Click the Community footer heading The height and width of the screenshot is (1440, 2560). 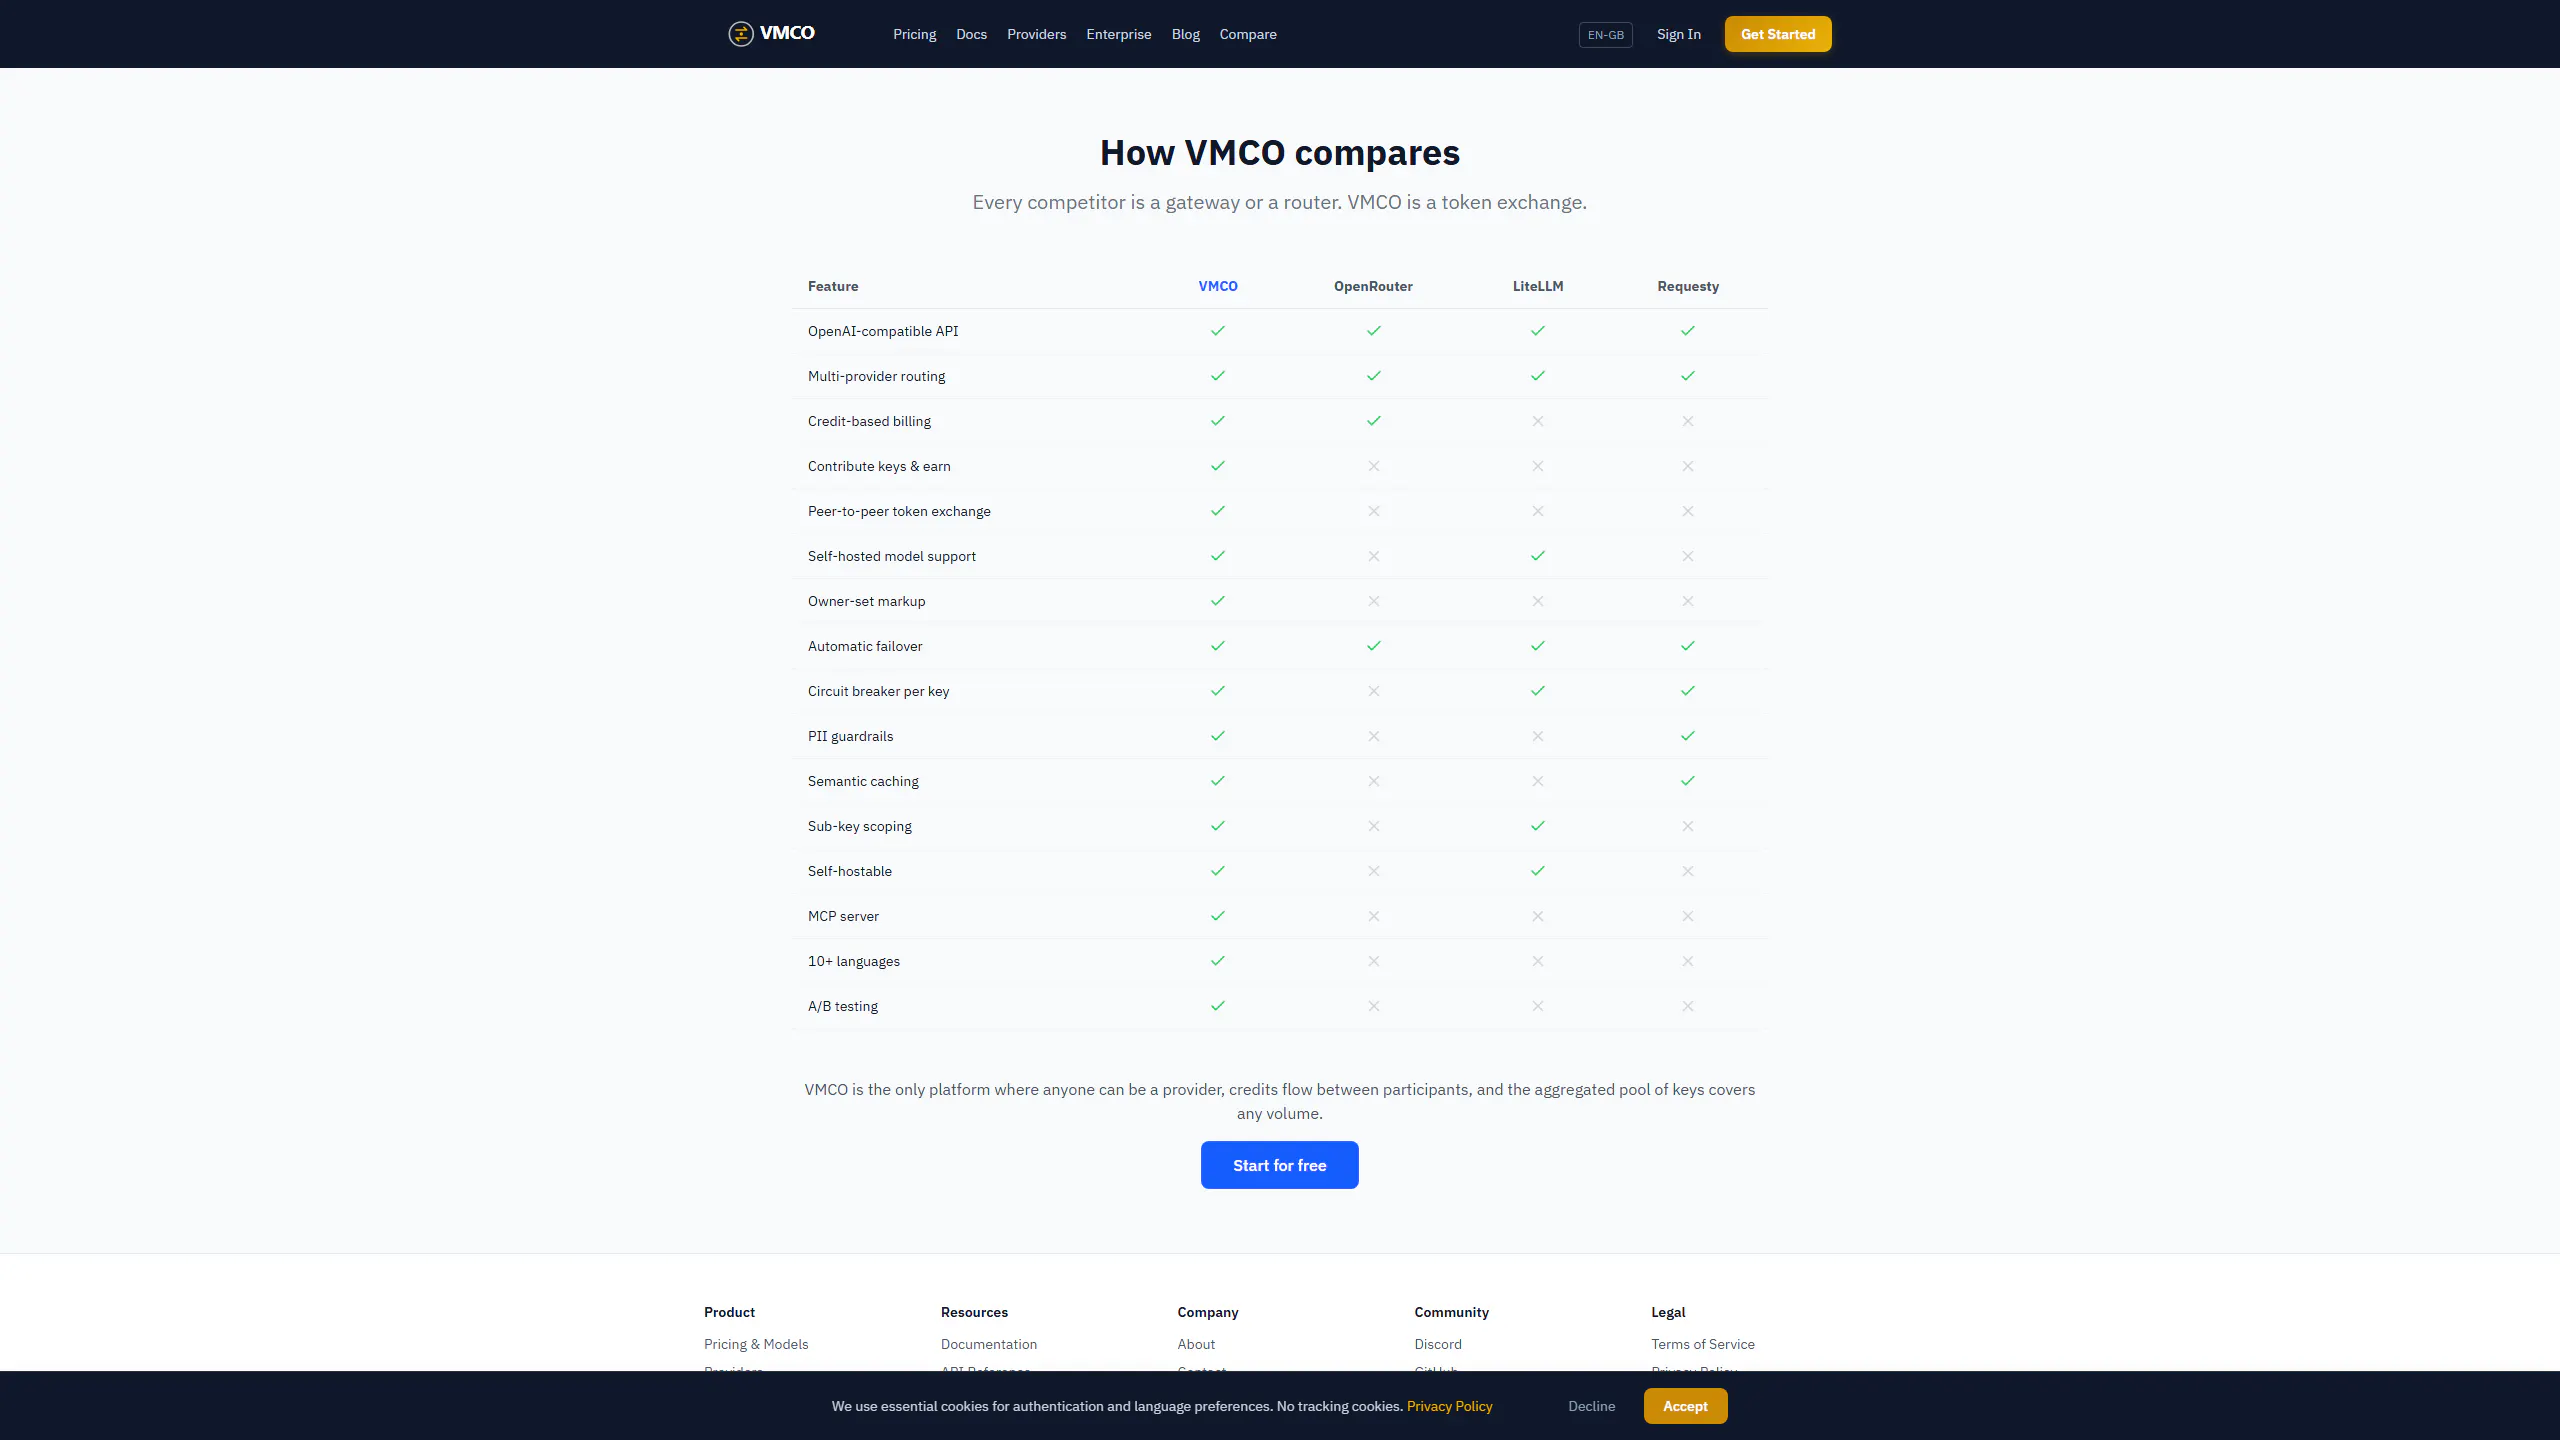1452,1312
